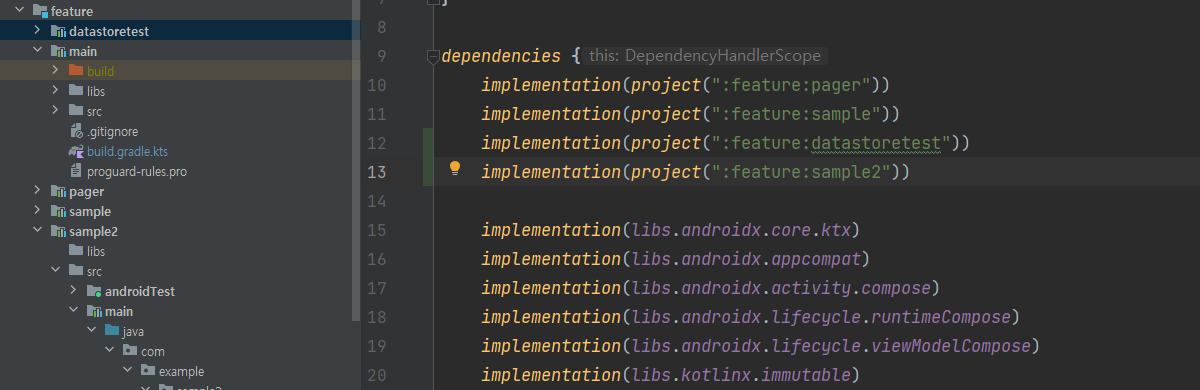
Task: Collapse the sample2 module chevron
Action: (38, 231)
